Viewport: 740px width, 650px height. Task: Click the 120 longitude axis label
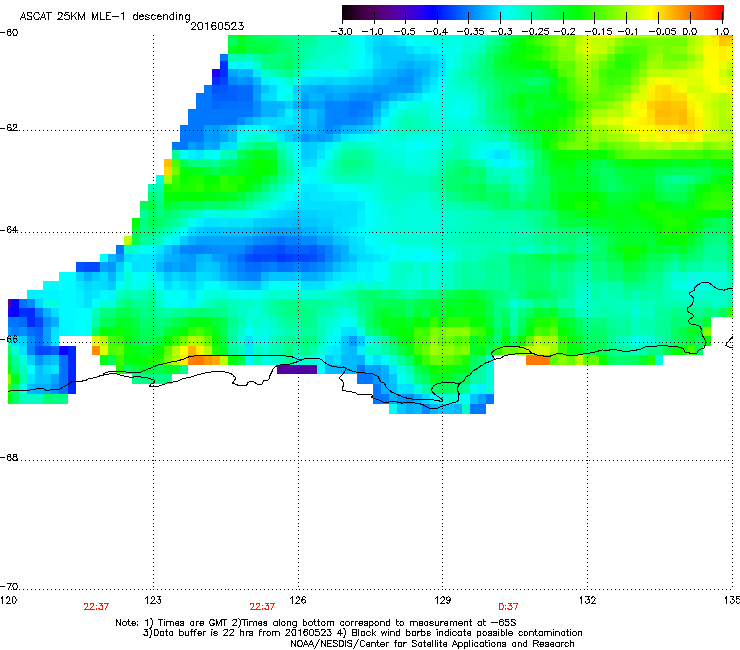[8, 600]
